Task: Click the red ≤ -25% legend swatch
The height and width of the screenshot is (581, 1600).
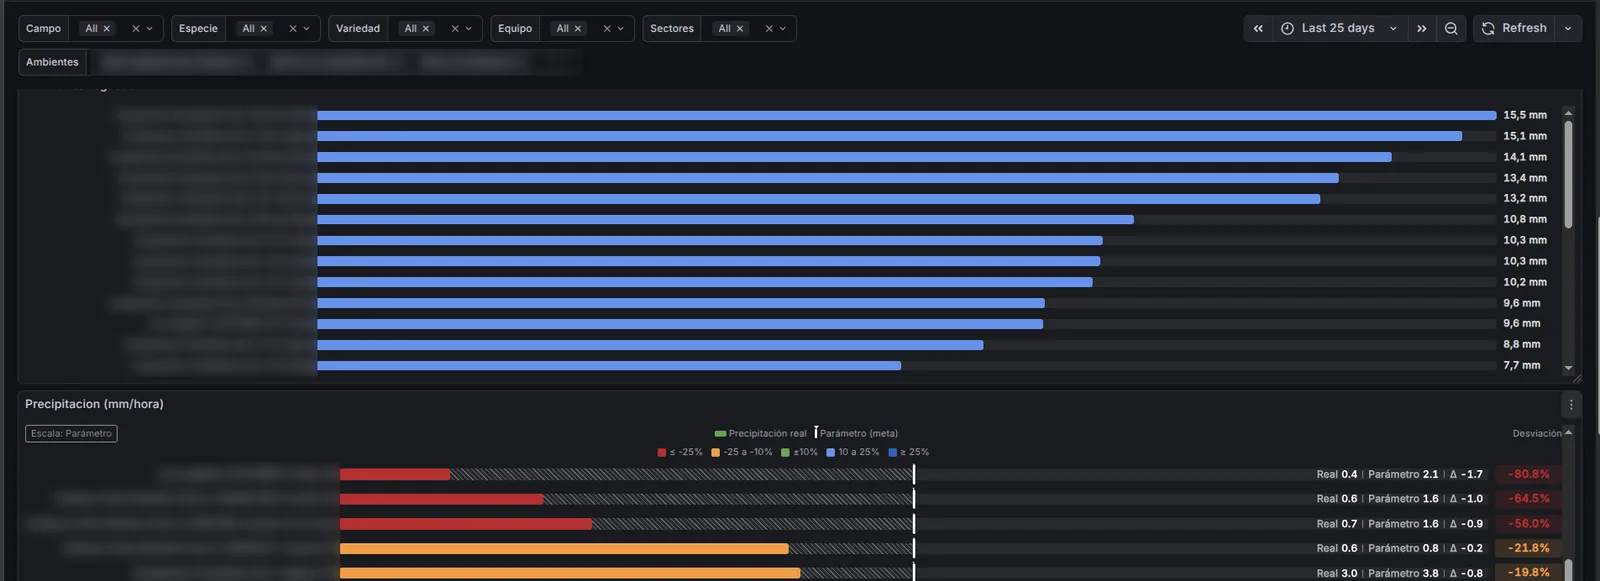Action: (662, 453)
